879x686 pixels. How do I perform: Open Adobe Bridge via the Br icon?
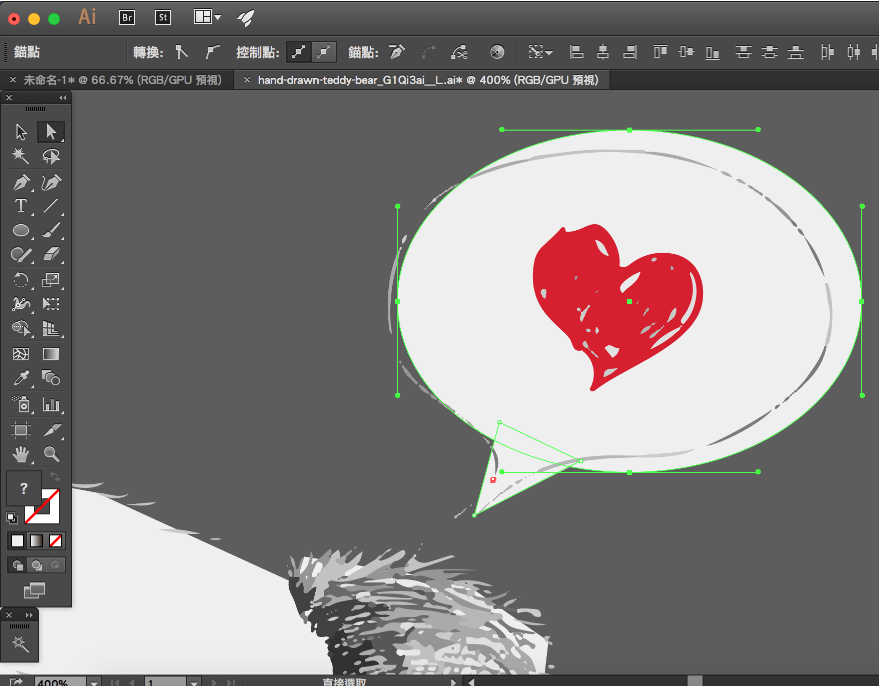[127, 17]
